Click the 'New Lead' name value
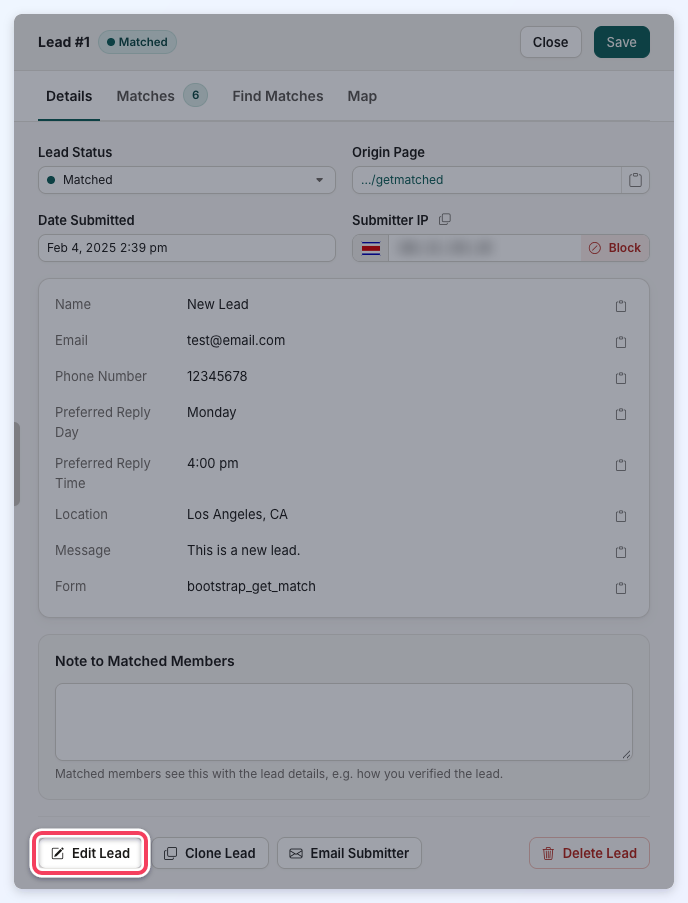Screen dimensions: 688x903 point(218,304)
